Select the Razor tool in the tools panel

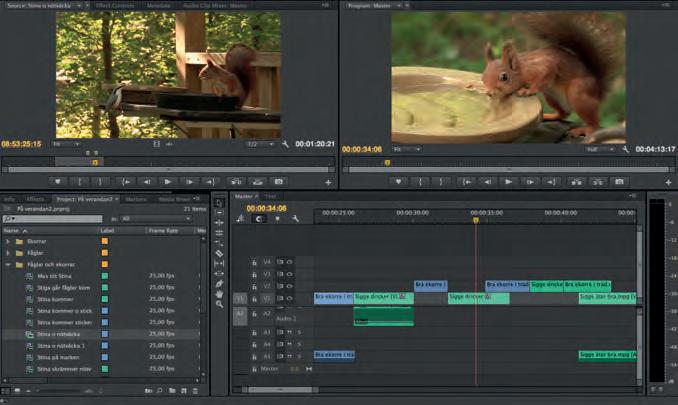219,253
